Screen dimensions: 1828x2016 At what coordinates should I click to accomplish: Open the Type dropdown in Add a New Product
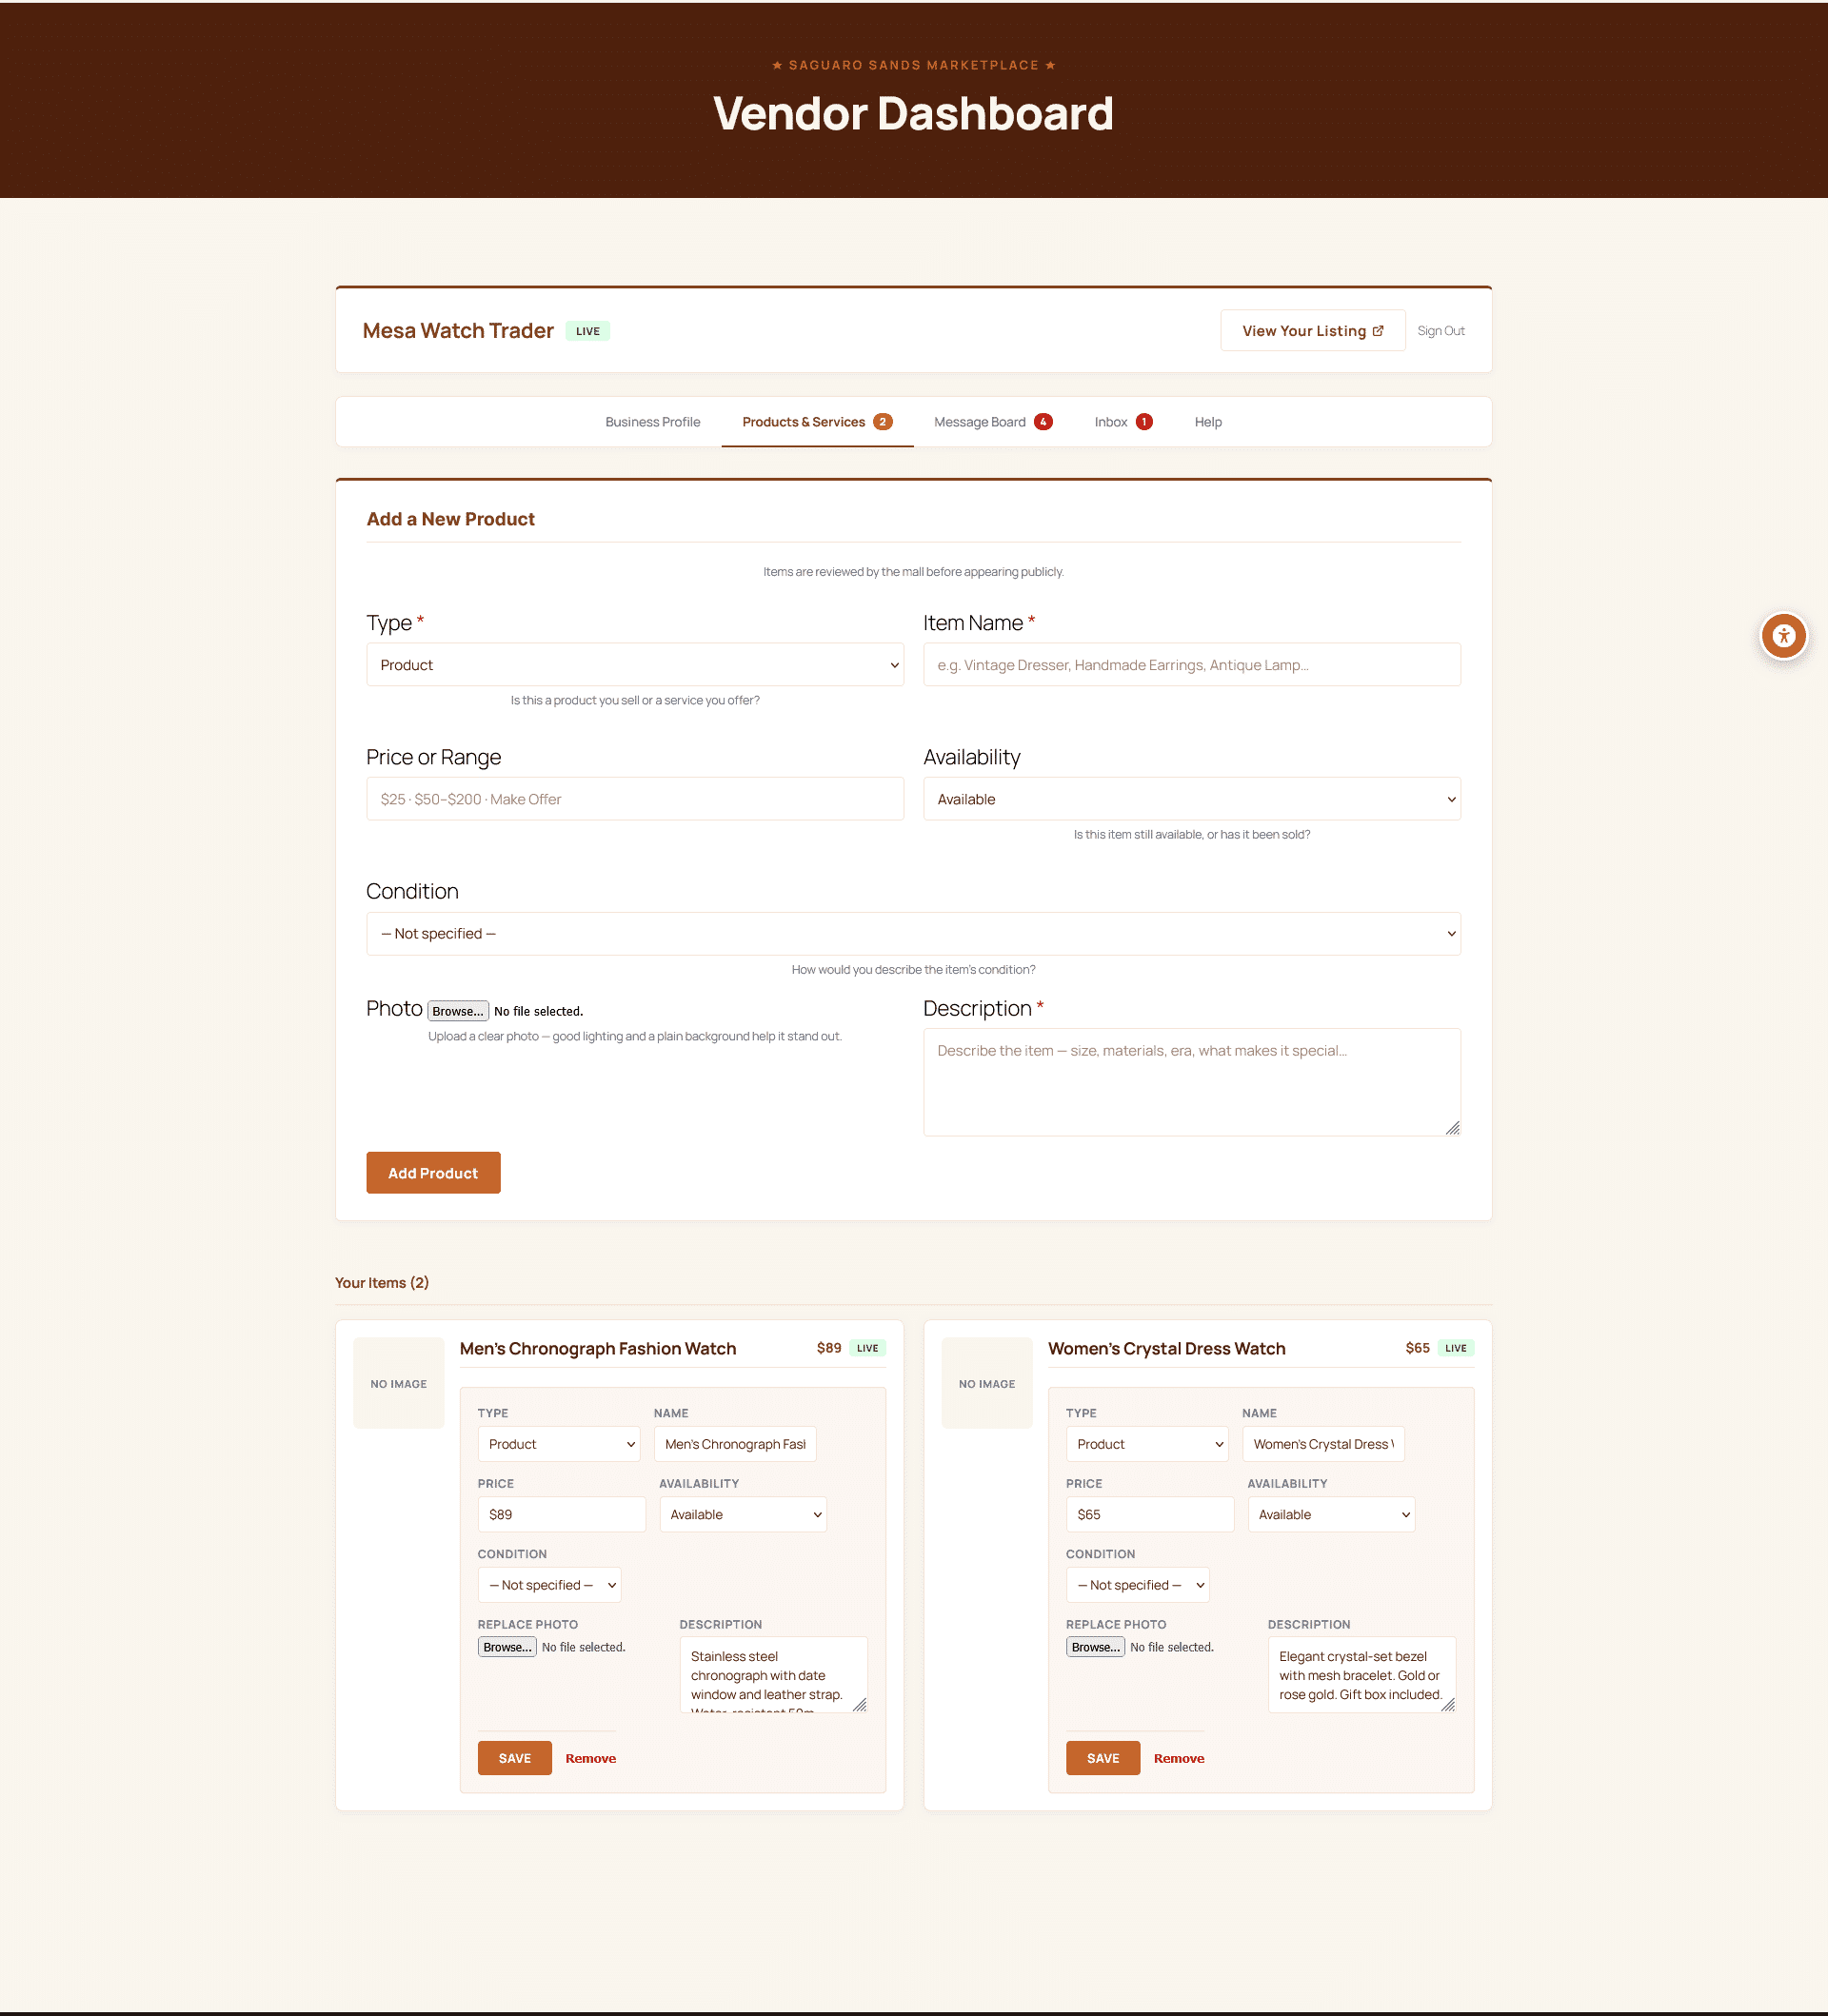click(x=635, y=665)
